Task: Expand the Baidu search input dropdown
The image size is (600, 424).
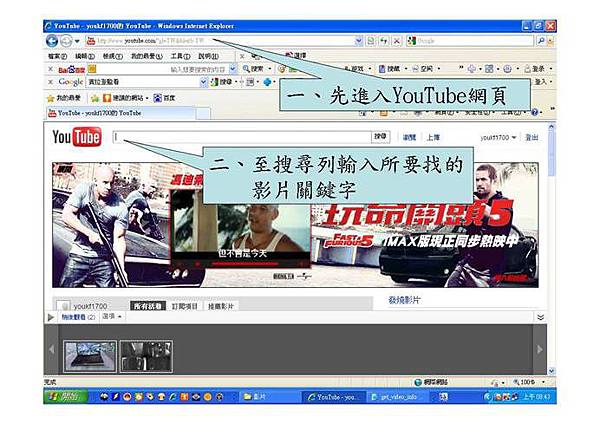Action: click(x=233, y=69)
